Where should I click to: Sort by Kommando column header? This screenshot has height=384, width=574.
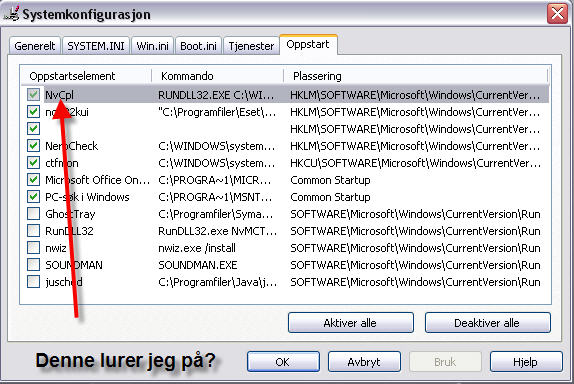click(x=218, y=76)
